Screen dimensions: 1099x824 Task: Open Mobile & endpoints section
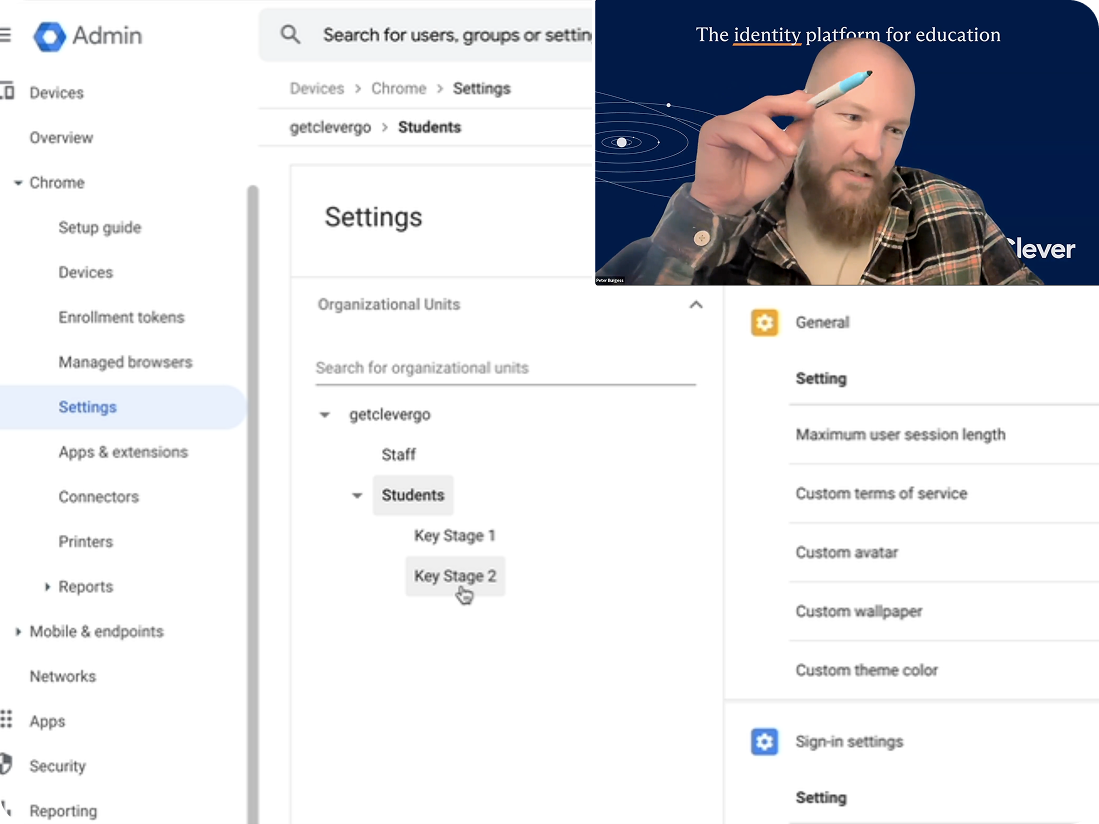97,631
